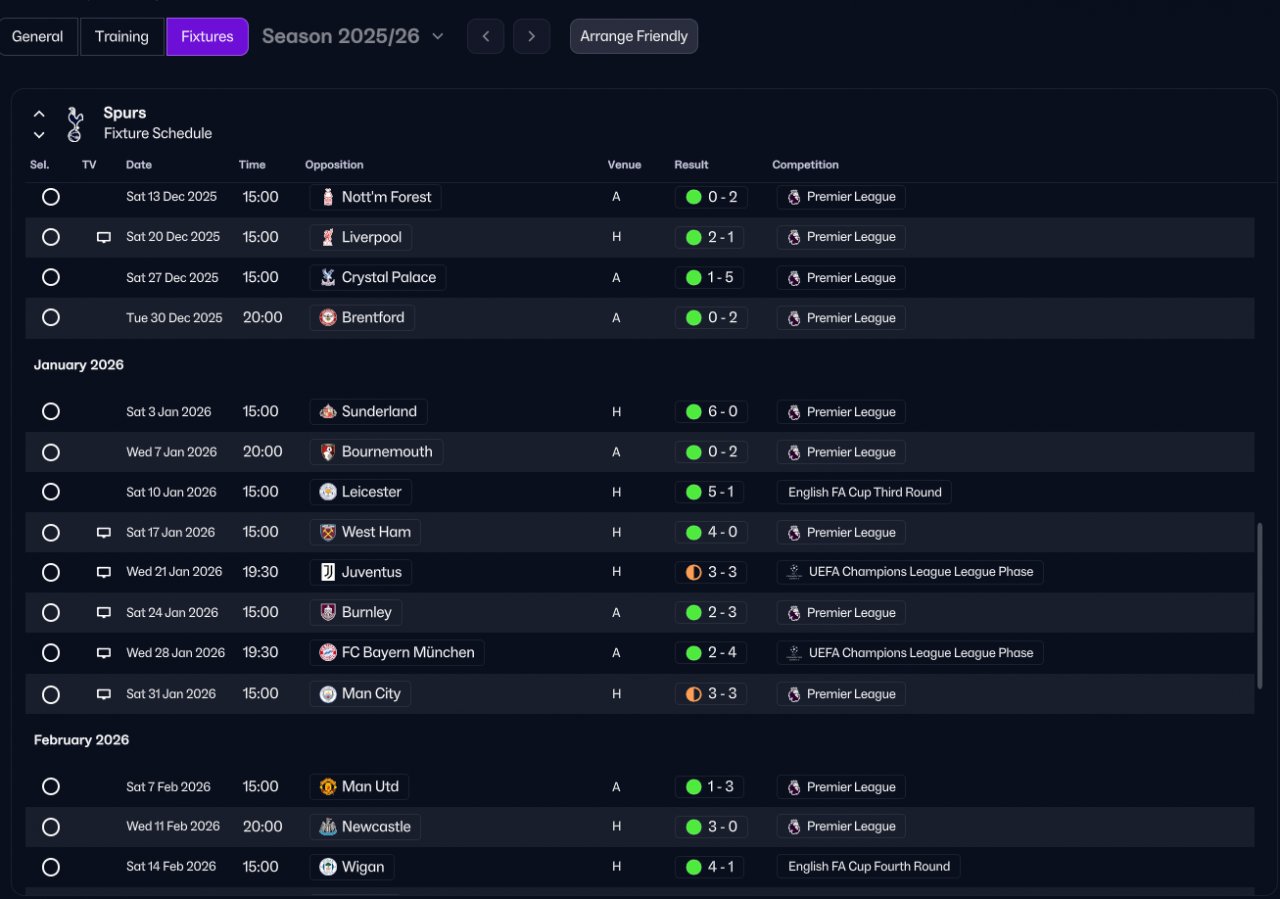
Task: Select the Juventus fixture radio
Action: [x=51, y=572]
